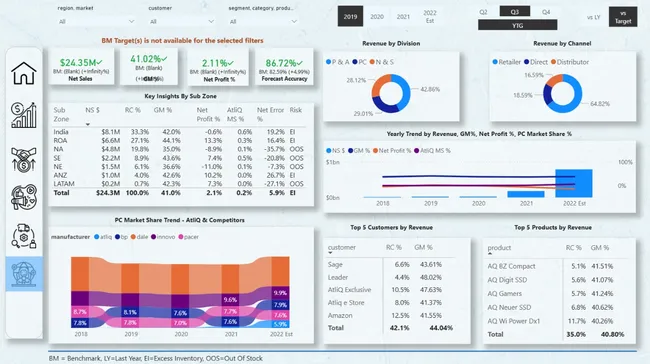Viewport: 650px width, 364px height.
Task: Click the dale manufacturer legend item
Action: pyautogui.click(x=139, y=237)
